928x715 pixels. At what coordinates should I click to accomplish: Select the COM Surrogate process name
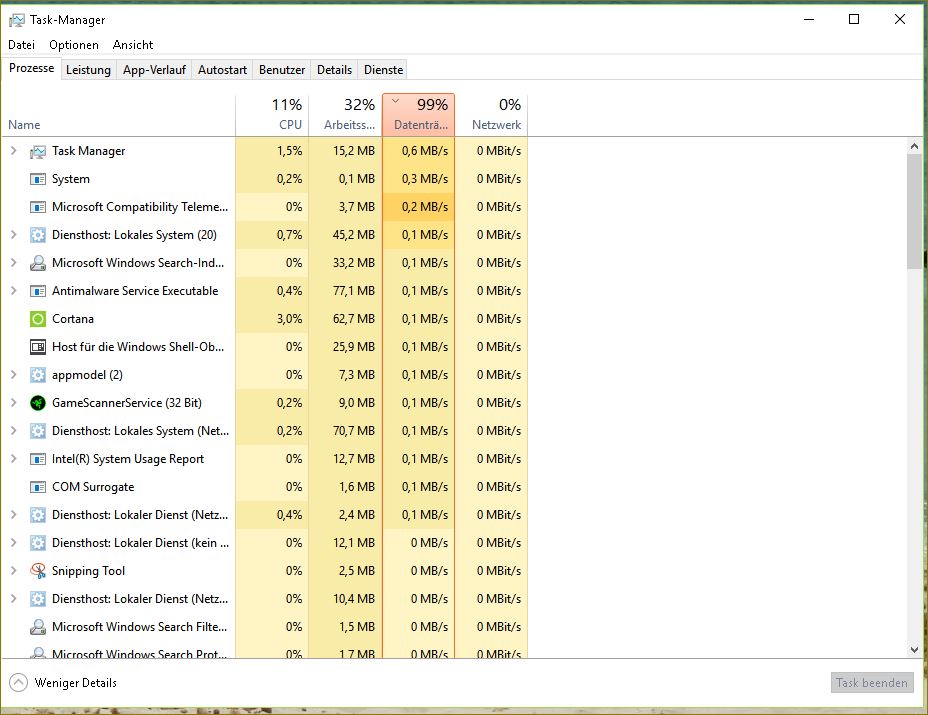93,487
